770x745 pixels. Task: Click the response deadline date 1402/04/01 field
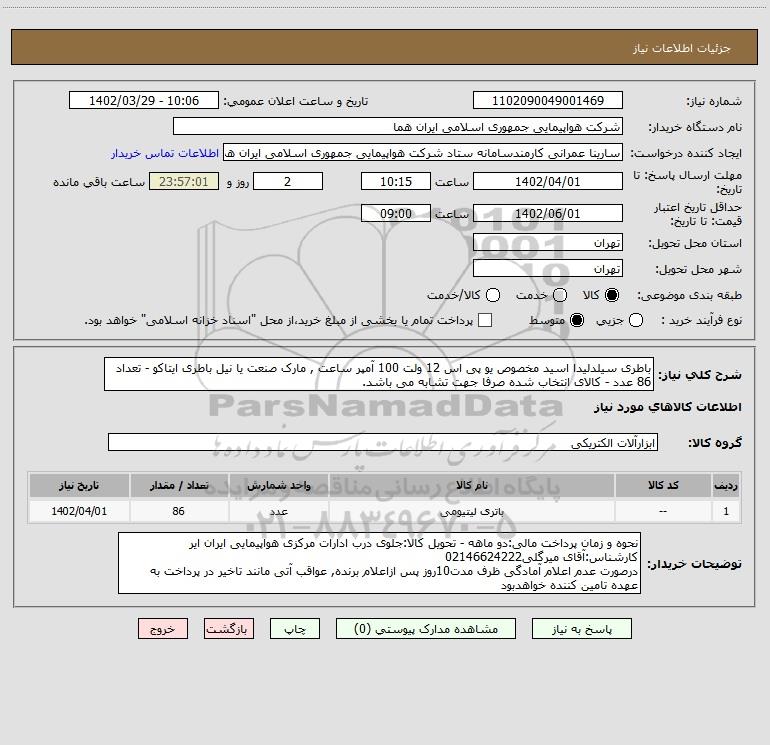(x=547, y=181)
